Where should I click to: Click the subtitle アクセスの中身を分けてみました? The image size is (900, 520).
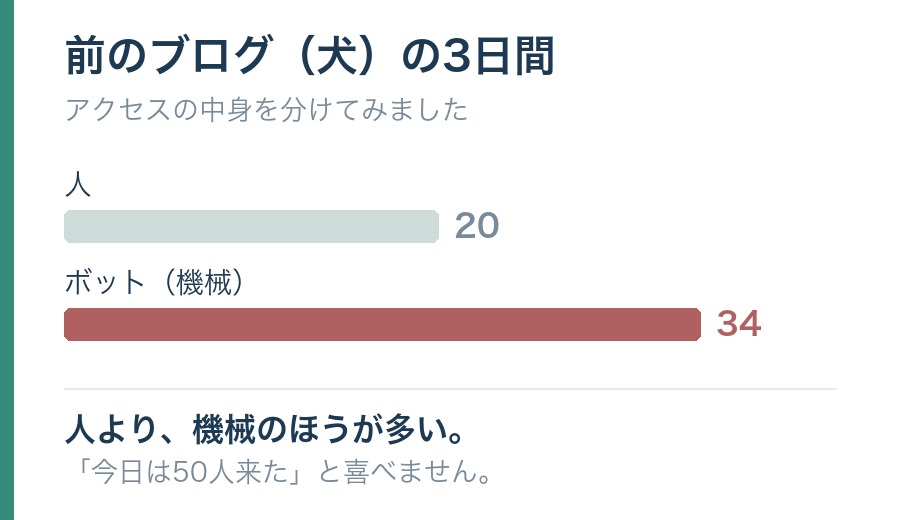coord(266,110)
